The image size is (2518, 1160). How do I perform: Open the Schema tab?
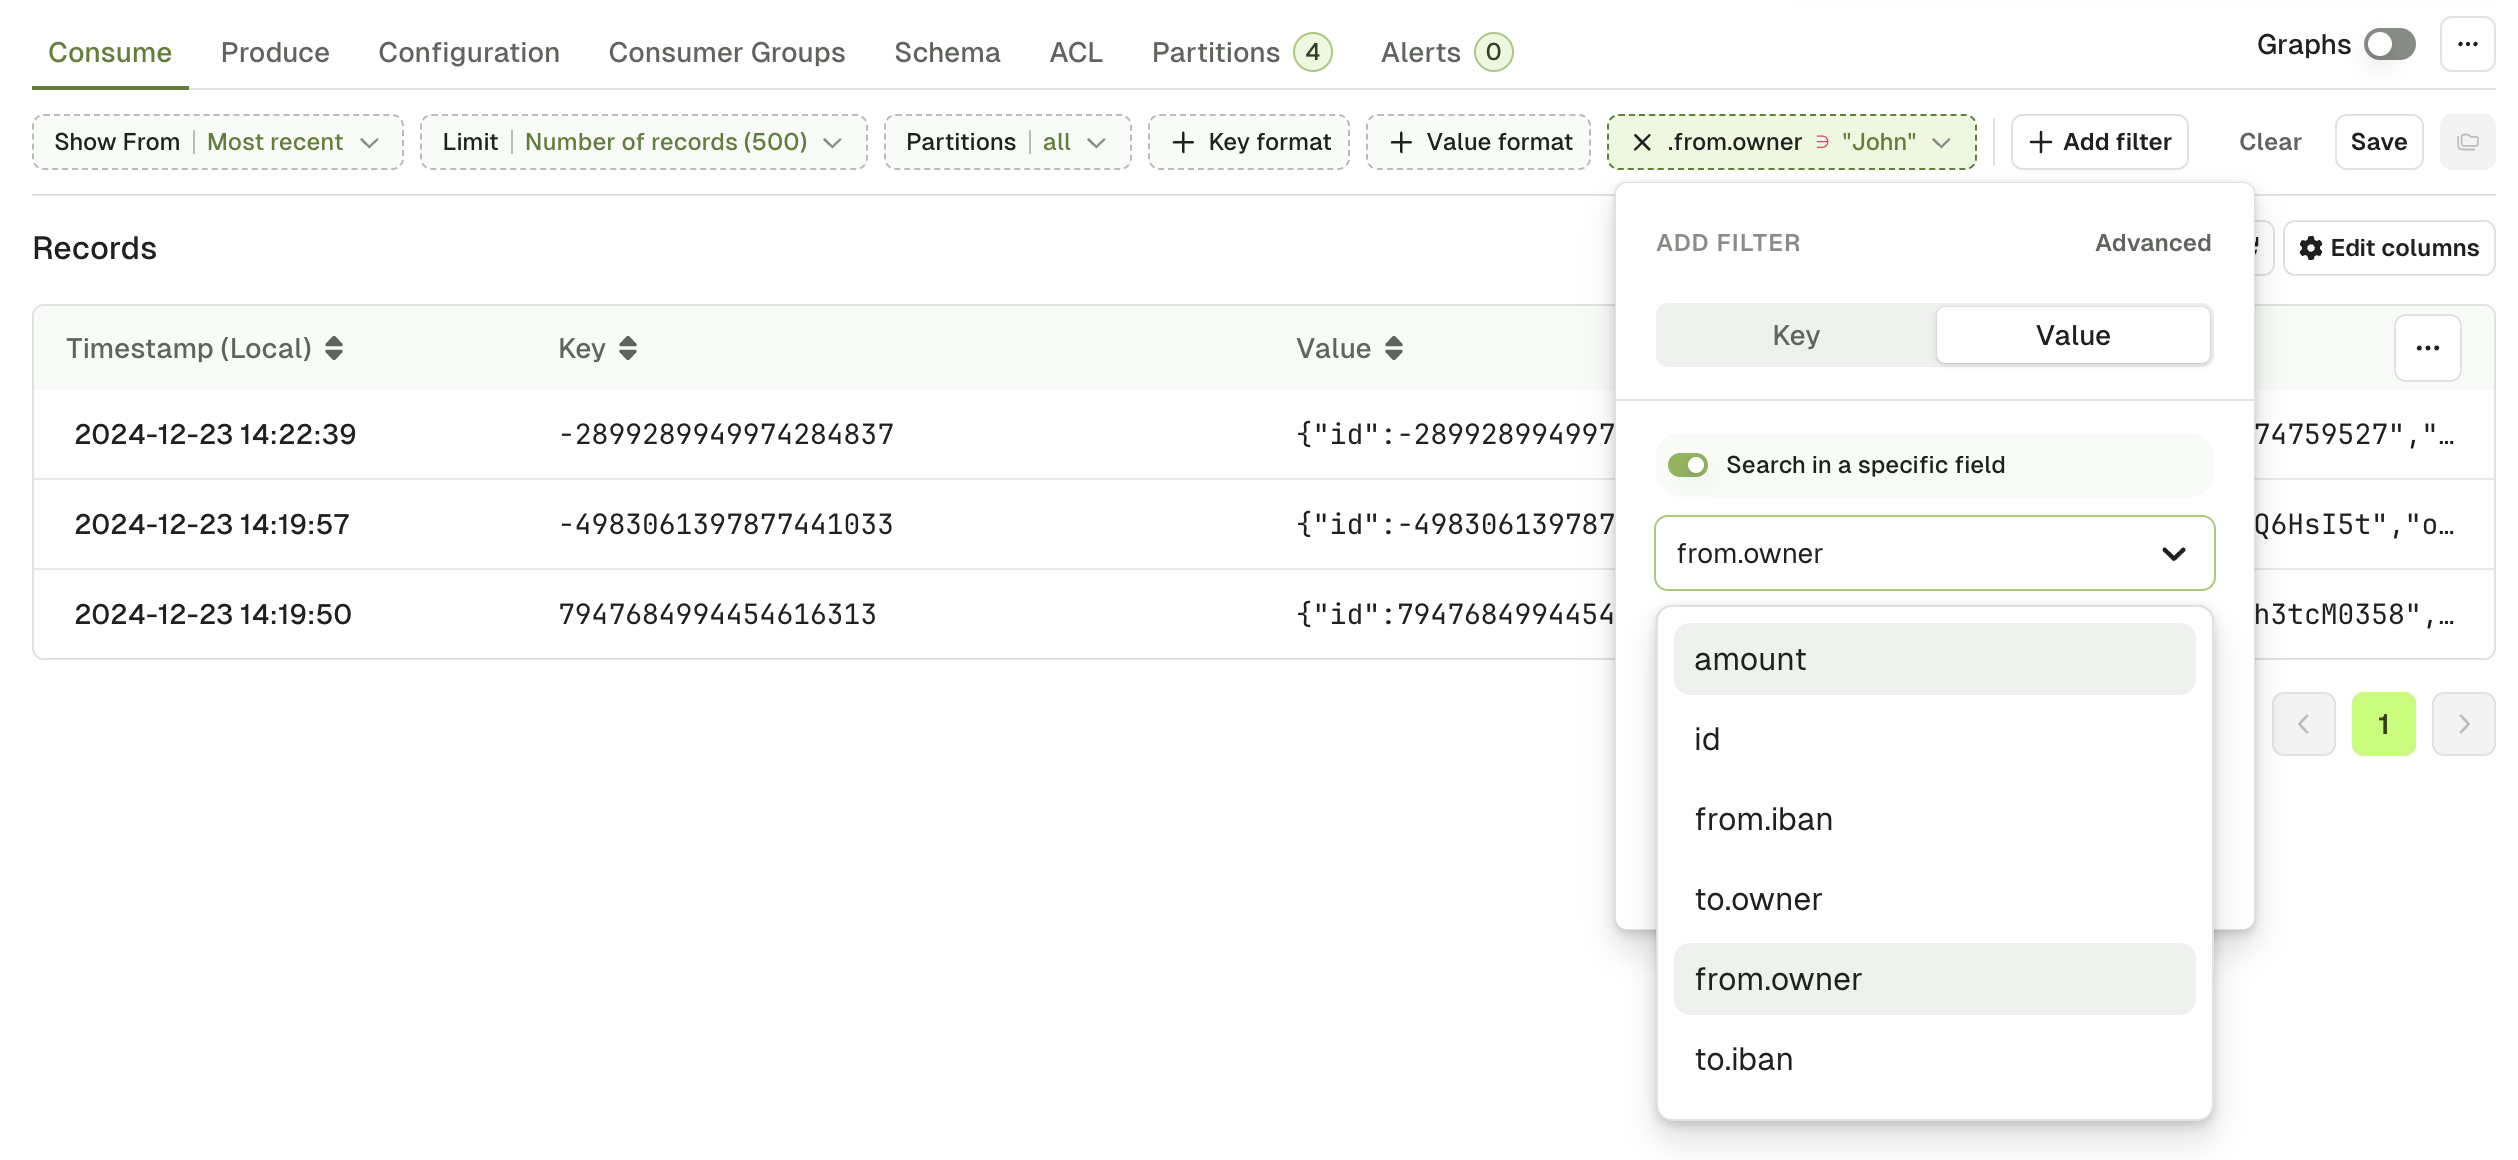point(947,52)
